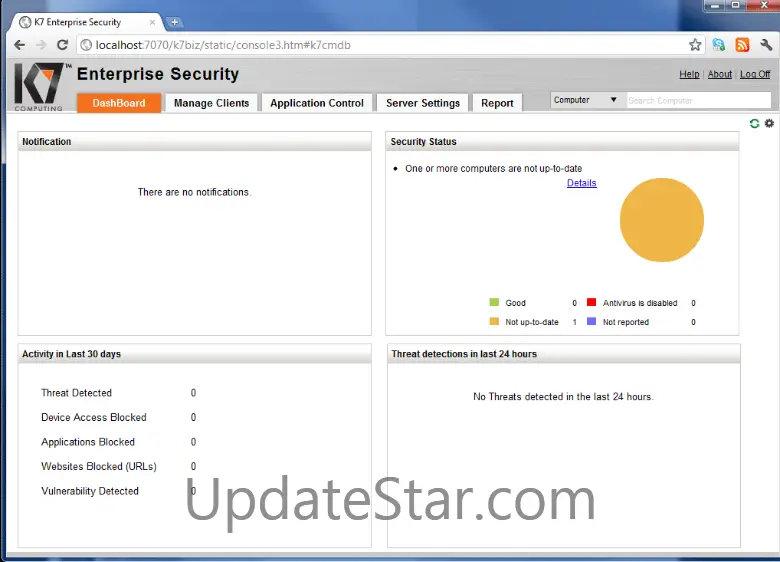The height and width of the screenshot is (562, 780).
Task: Click the yellow Not up-to-date legend swatch
Action: [x=494, y=321]
